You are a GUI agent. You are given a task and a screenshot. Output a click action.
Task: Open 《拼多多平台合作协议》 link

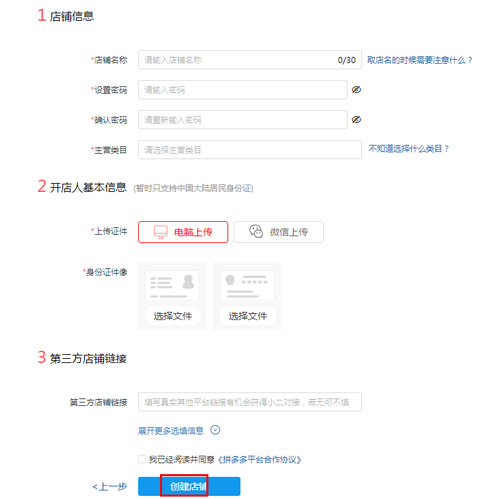(x=259, y=460)
